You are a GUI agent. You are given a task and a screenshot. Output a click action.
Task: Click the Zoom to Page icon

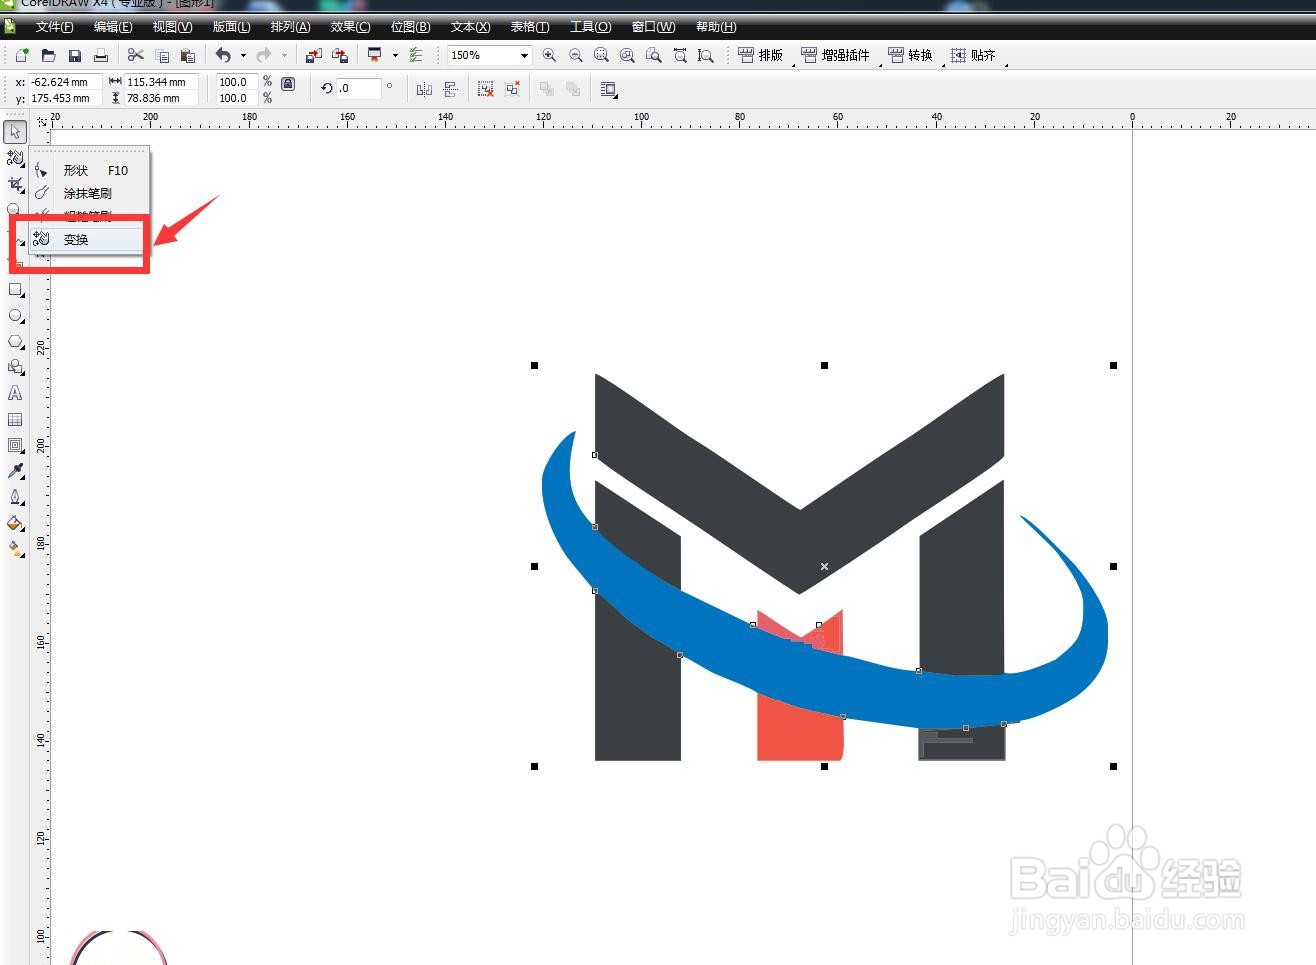coord(653,55)
